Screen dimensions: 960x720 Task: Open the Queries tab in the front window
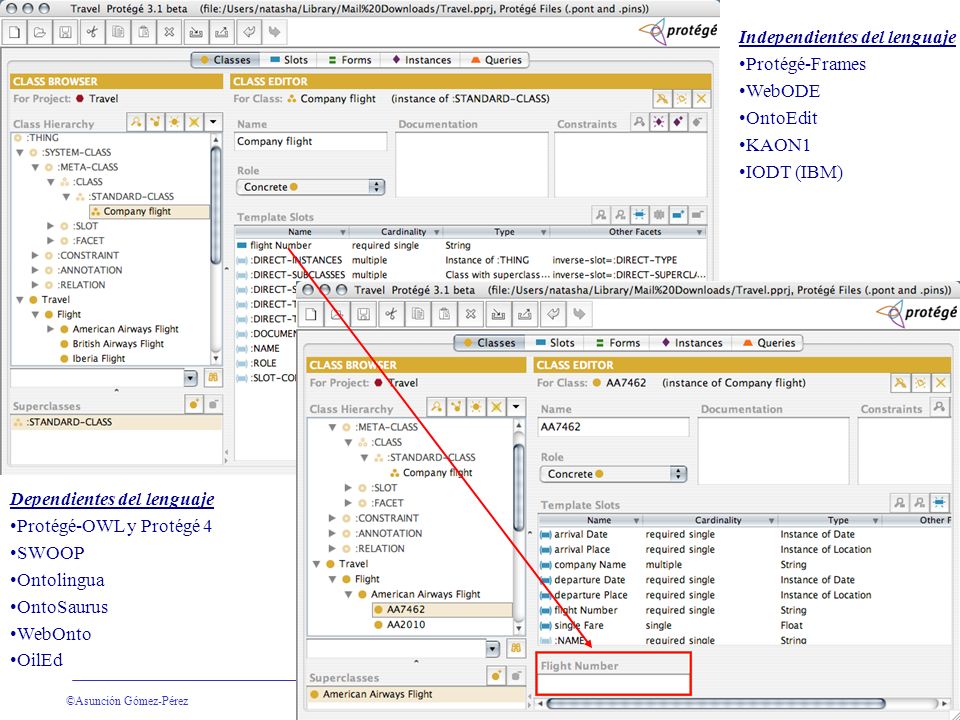770,343
